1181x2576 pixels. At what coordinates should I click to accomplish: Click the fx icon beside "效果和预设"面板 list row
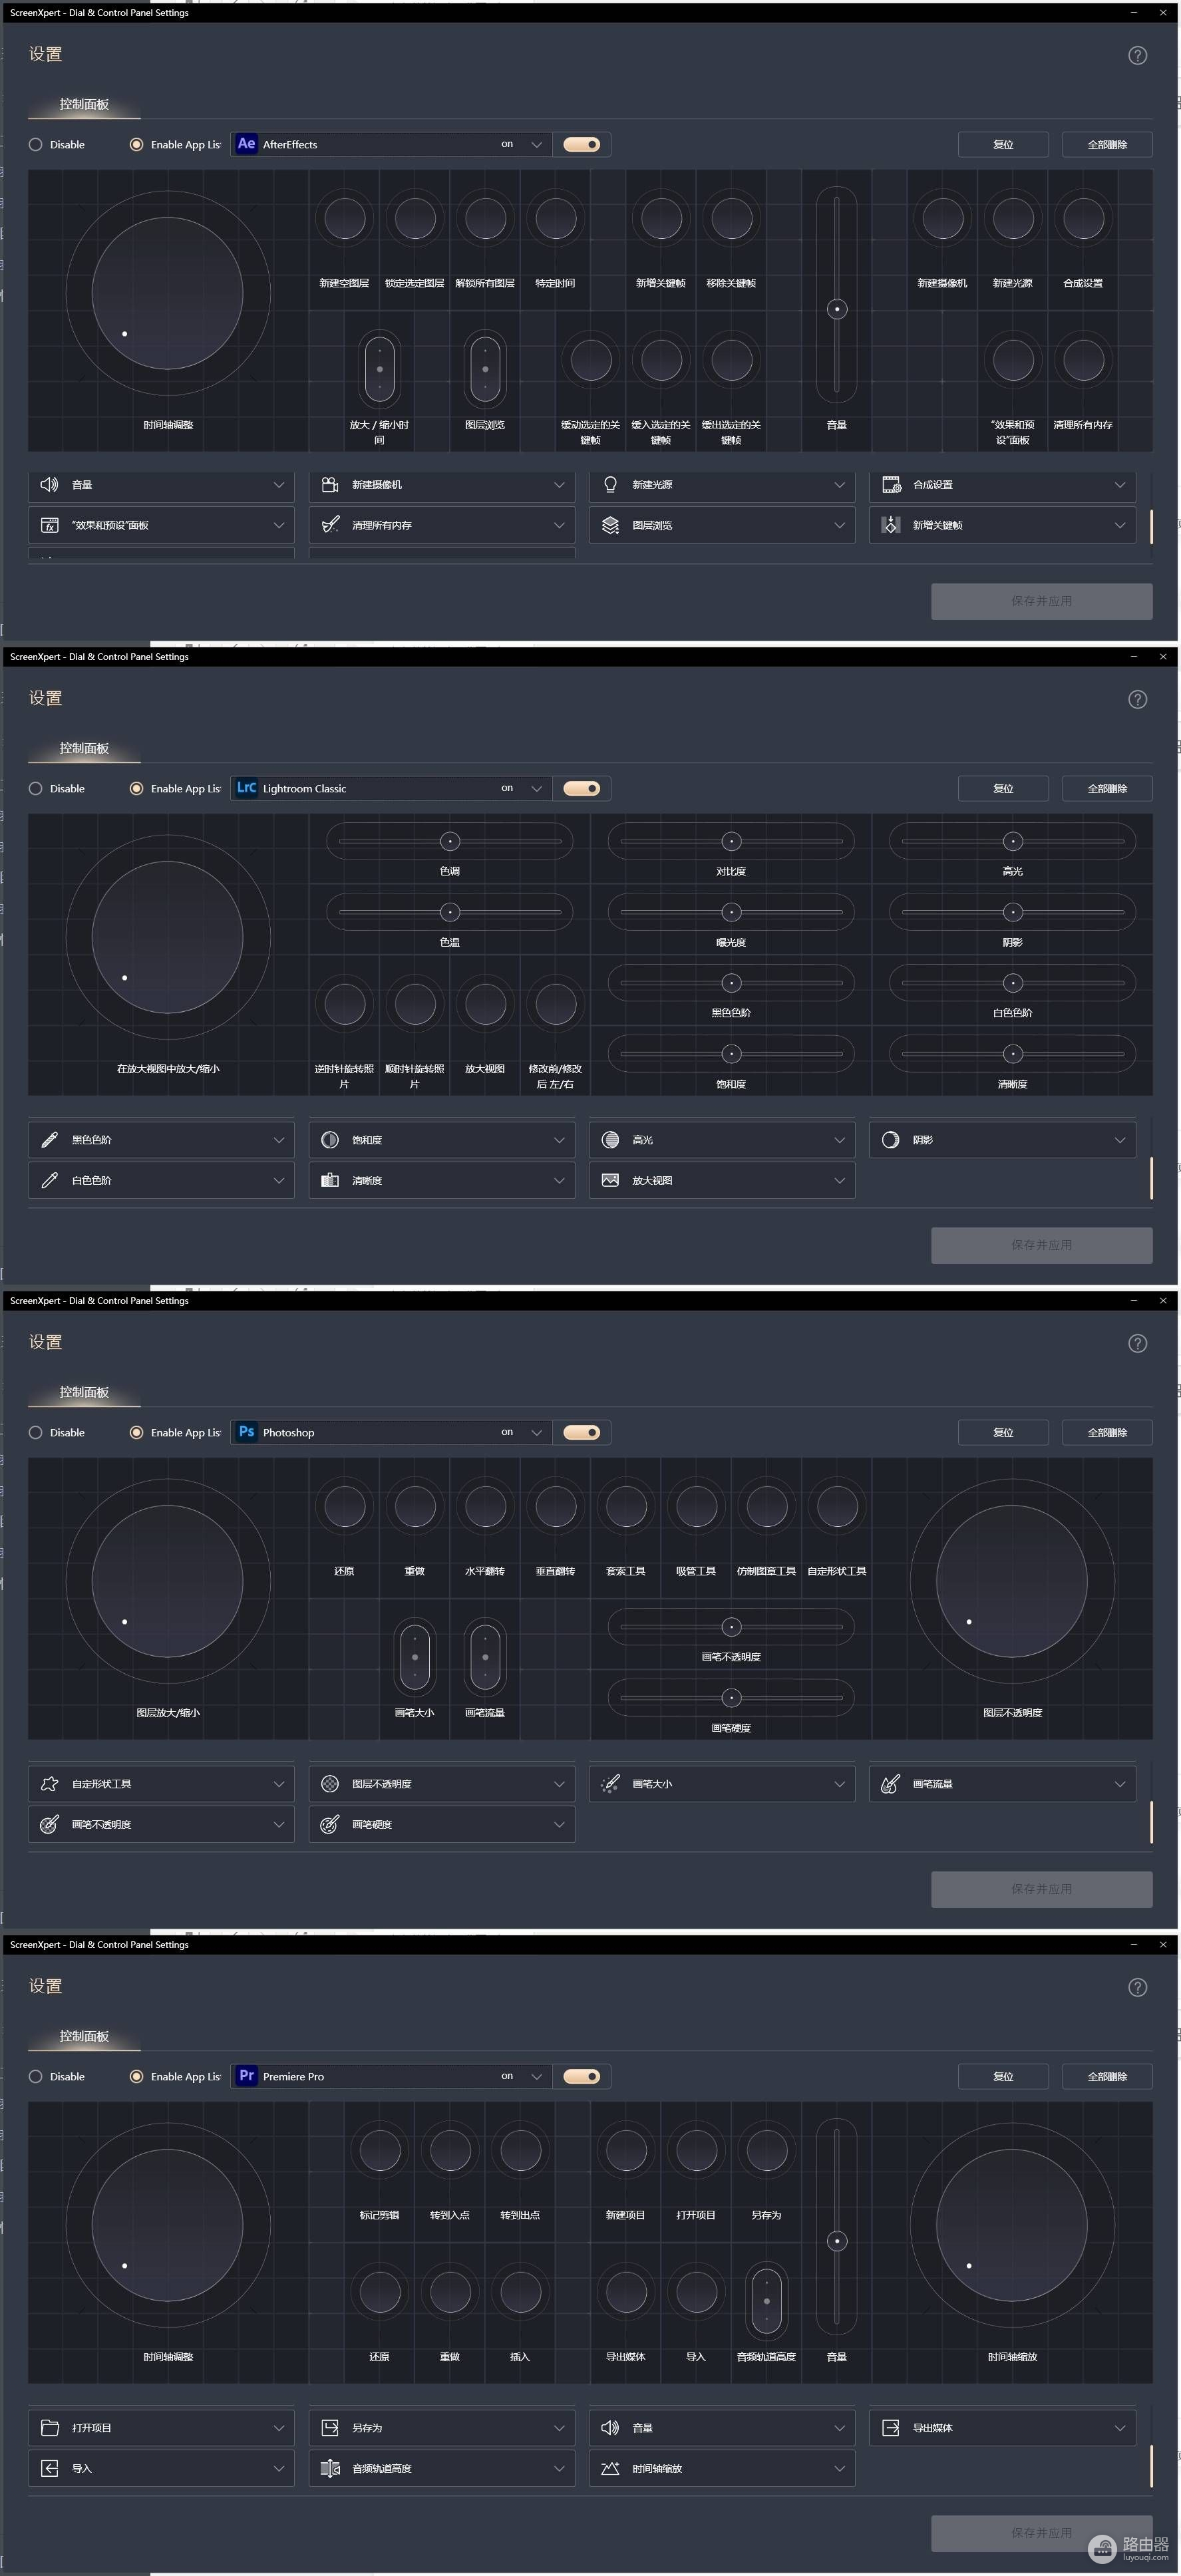(x=49, y=525)
